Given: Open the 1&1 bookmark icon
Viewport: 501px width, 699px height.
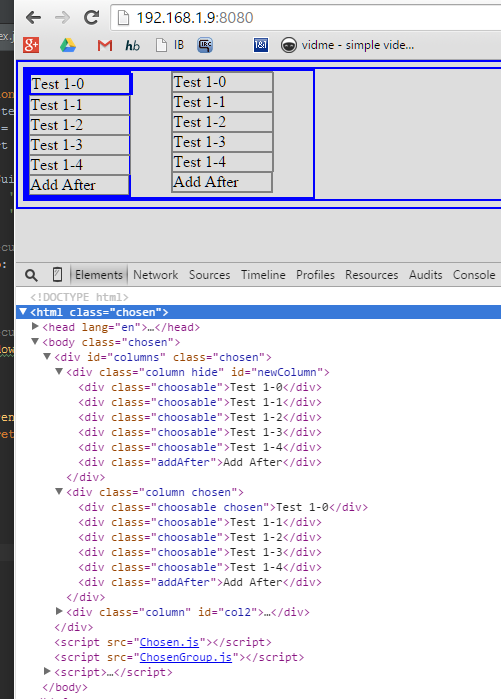Looking at the screenshot, I should coord(261,45).
